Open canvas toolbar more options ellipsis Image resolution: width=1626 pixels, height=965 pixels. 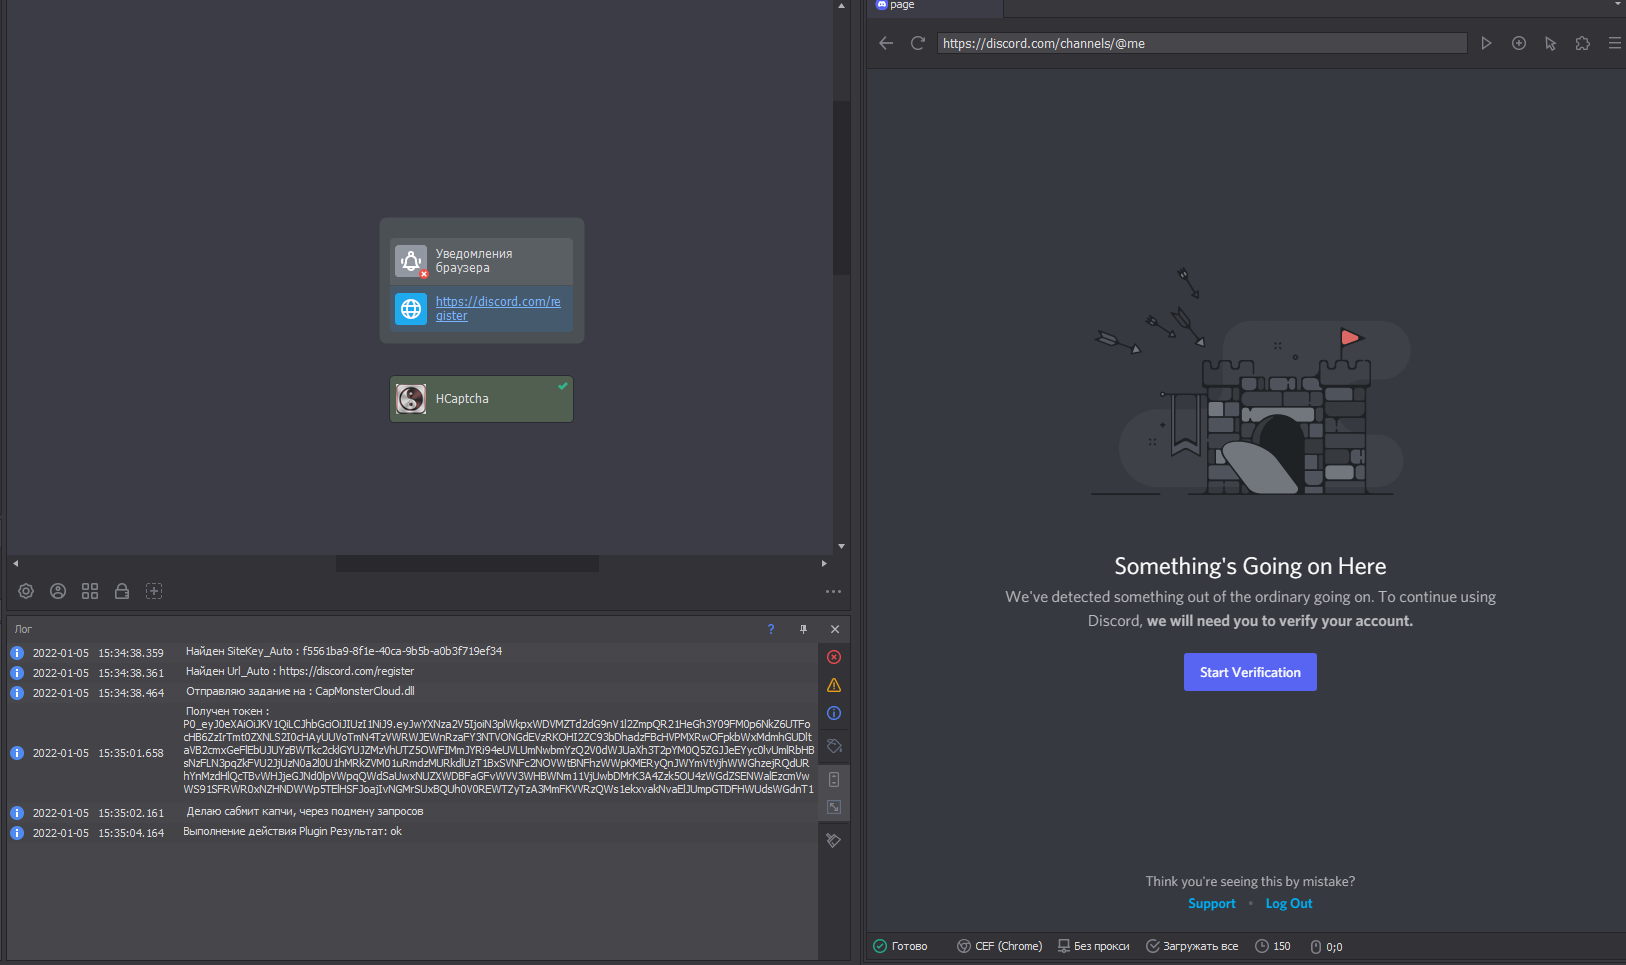click(833, 591)
